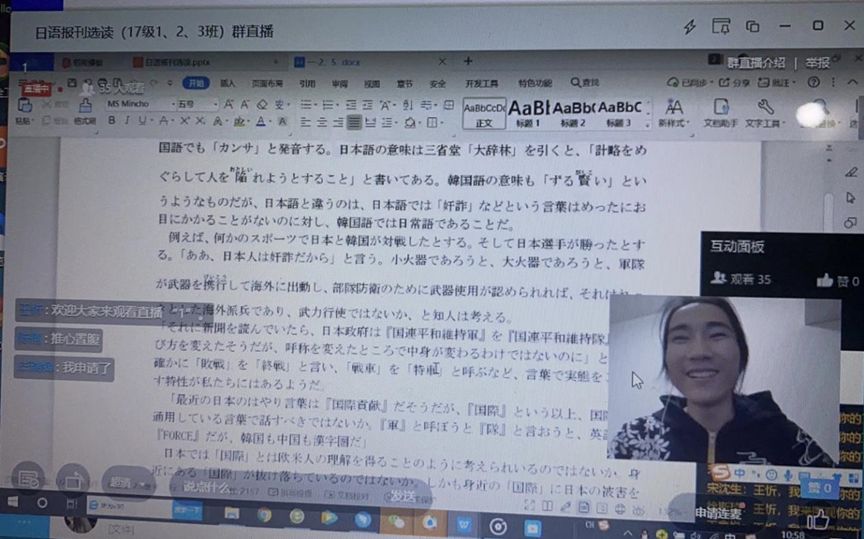Screen dimensions: 864x539
Task: Open 群直播介绍 live stream introduction link
Action: tap(756, 63)
